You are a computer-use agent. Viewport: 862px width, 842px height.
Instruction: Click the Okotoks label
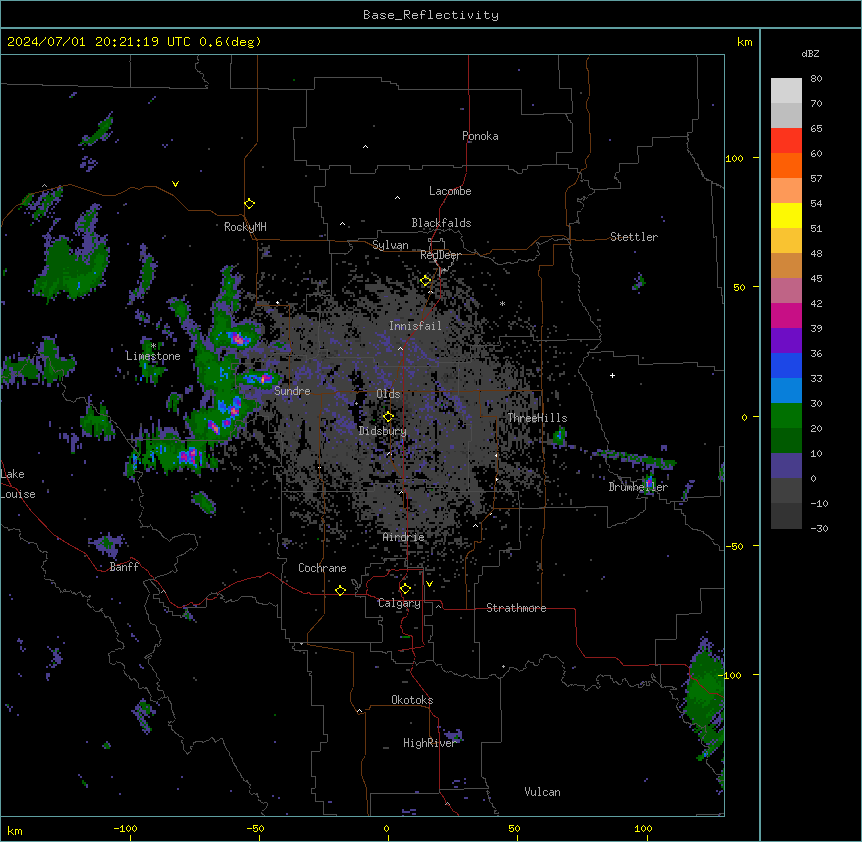coord(412,700)
